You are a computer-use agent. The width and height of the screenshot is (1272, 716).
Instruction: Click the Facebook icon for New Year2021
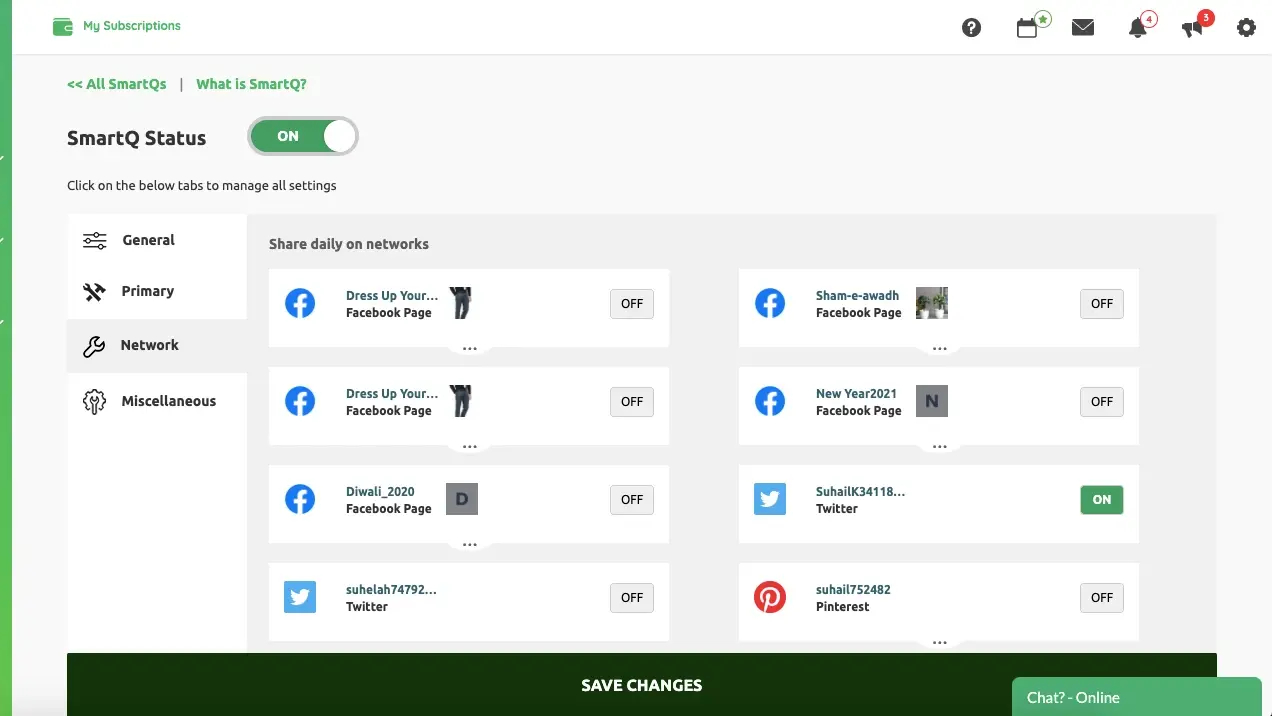[x=770, y=401]
